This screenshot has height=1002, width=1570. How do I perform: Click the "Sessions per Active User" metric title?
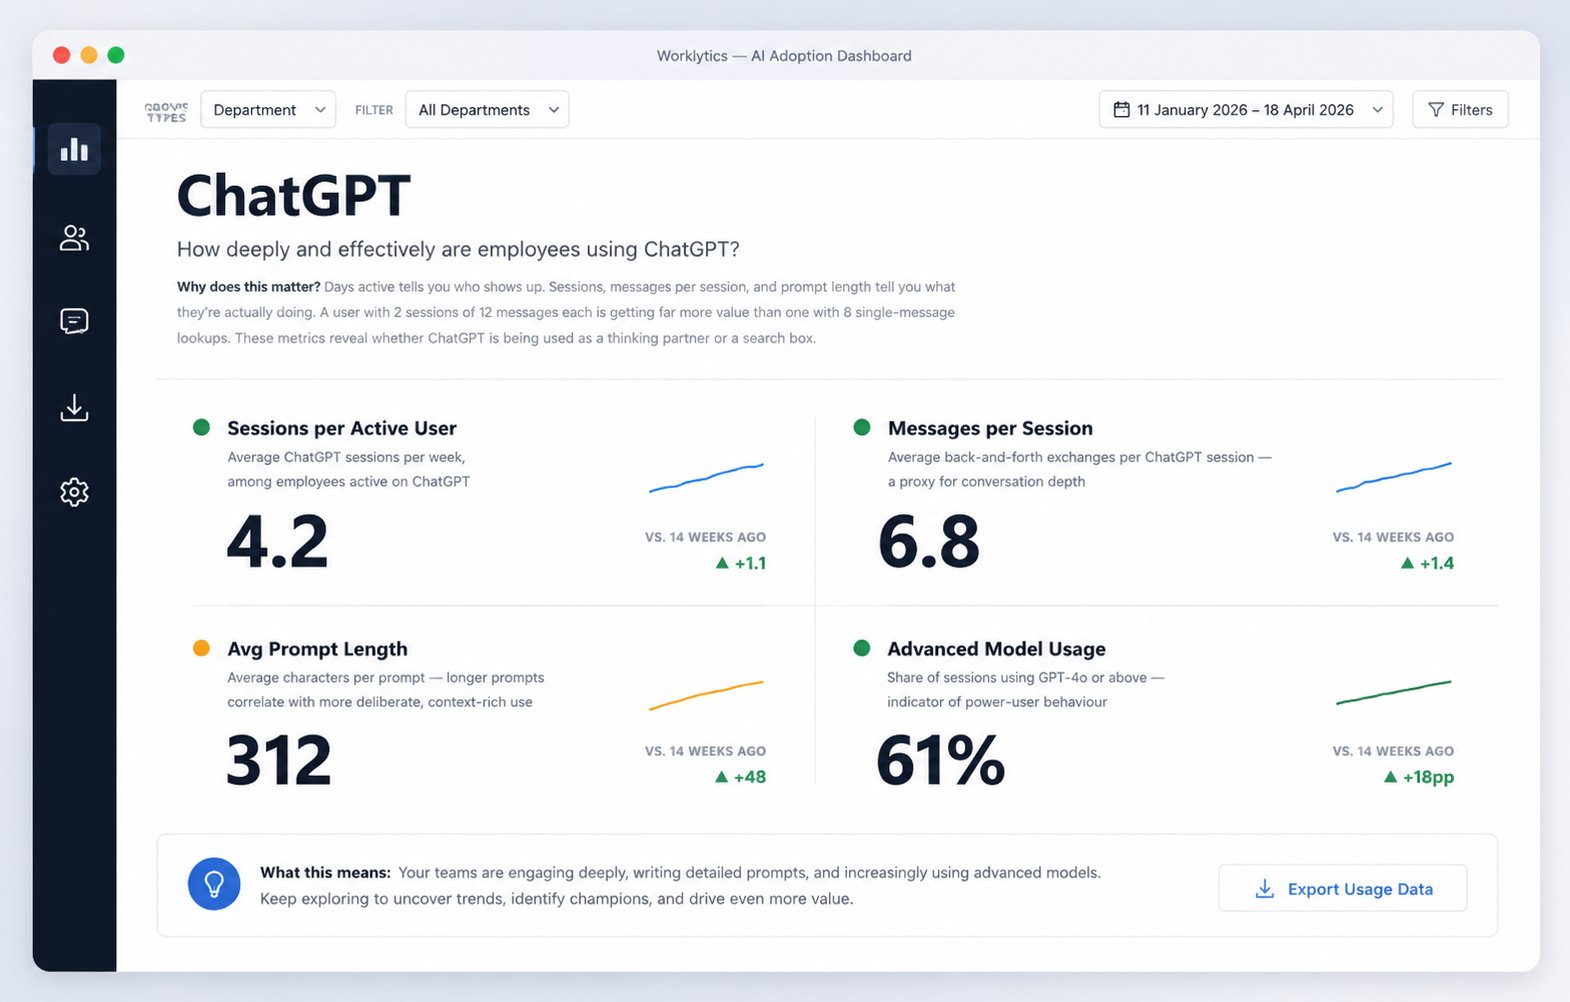[x=342, y=428]
